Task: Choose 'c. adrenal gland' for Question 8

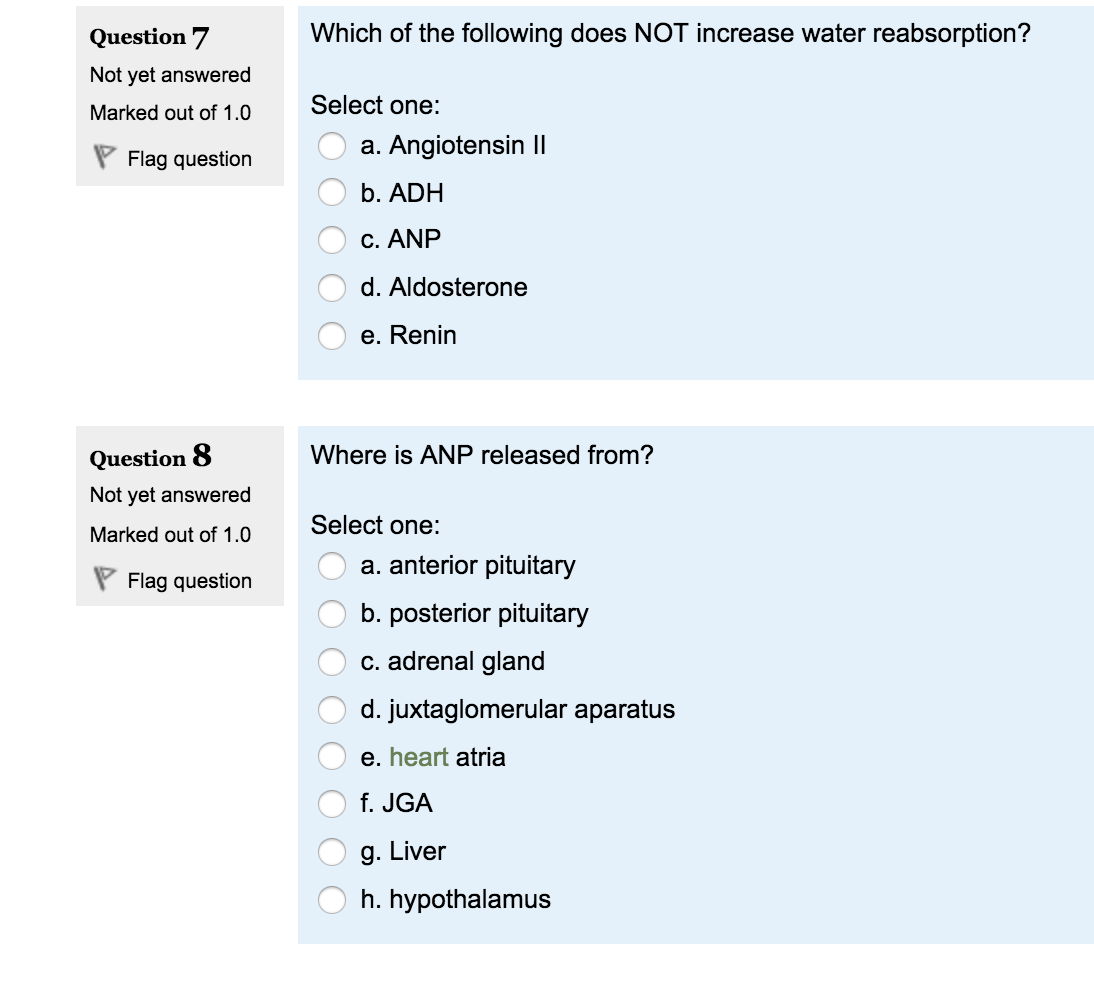Action: [x=332, y=661]
